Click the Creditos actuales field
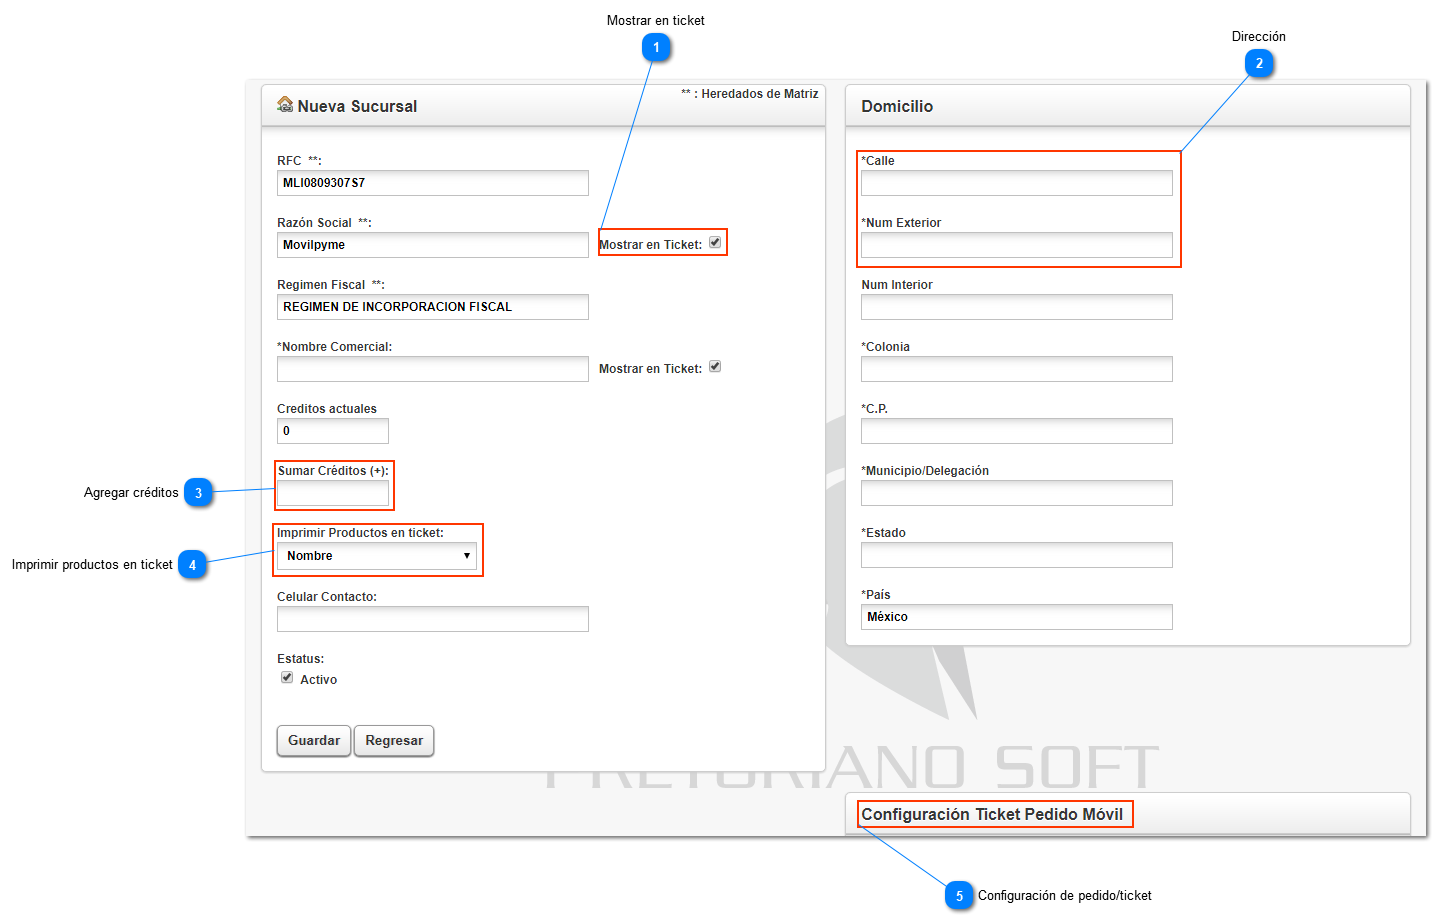The height and width of the screenshot is (920, 1435). pos(333,431)
